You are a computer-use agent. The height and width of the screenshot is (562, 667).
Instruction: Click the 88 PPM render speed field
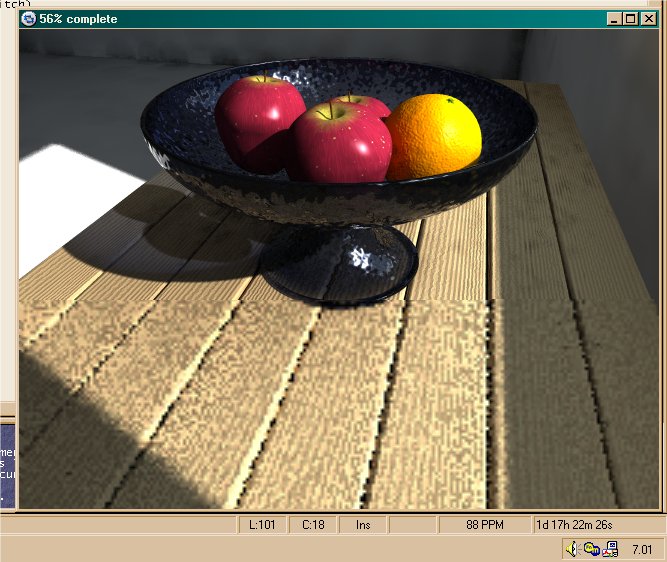[484, 525]
